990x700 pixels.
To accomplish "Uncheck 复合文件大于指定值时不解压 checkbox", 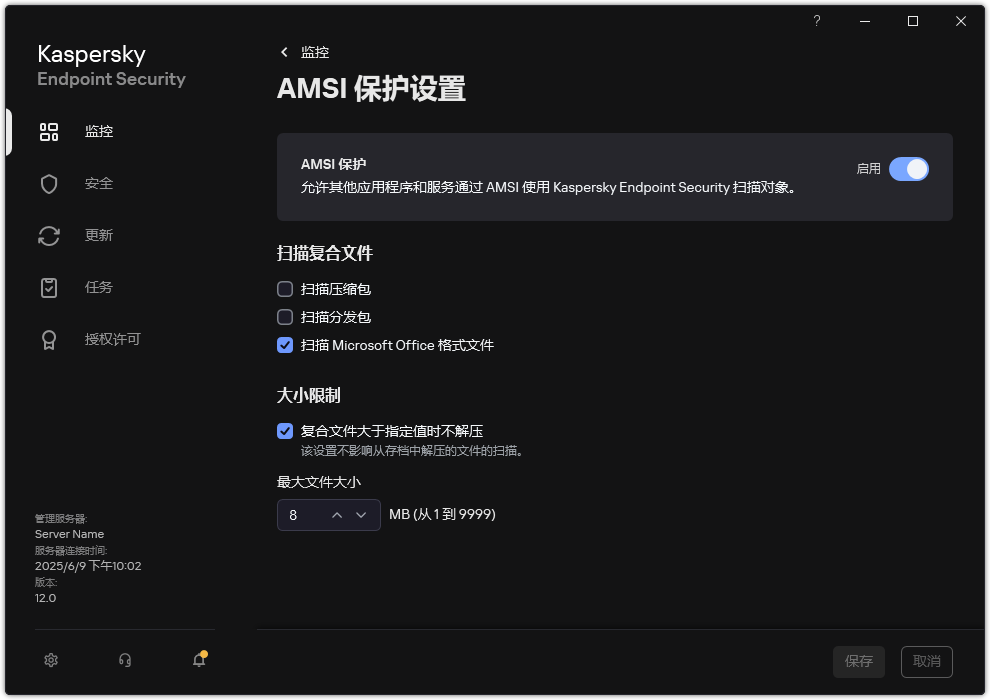I will pos(285,431).
